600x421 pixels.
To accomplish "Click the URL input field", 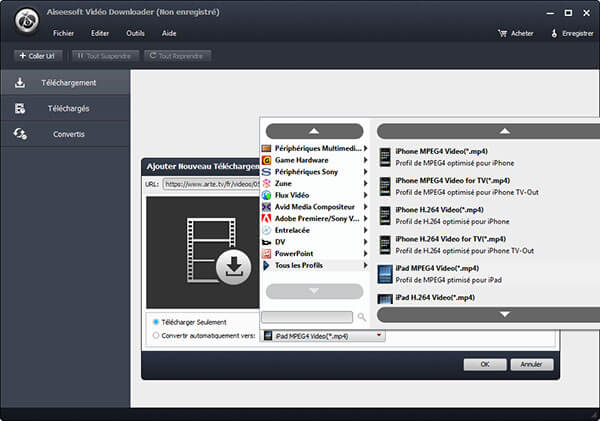I will [x=210, y=184].
